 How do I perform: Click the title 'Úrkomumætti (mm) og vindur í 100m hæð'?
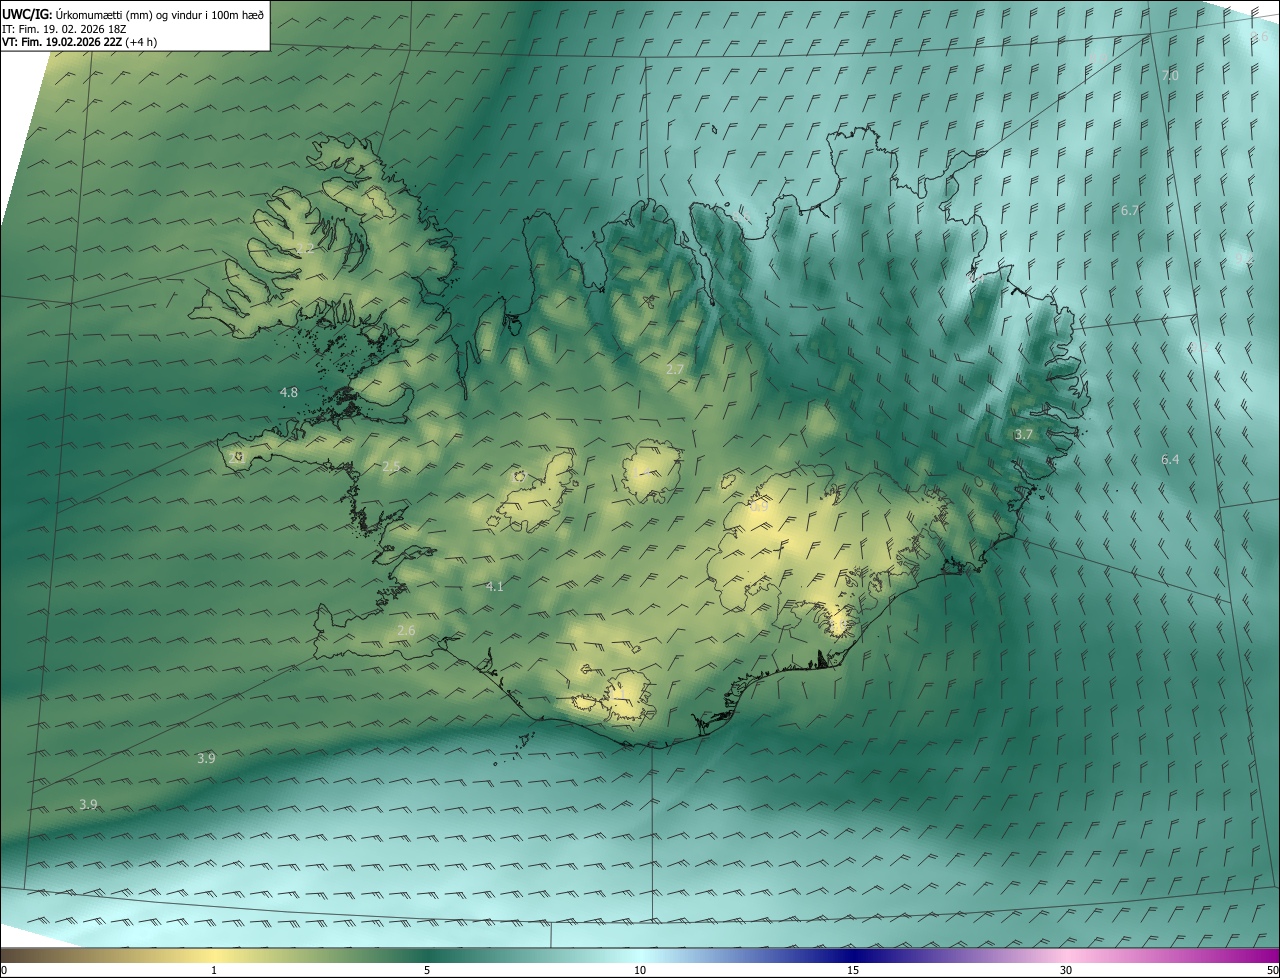[160, 14]
